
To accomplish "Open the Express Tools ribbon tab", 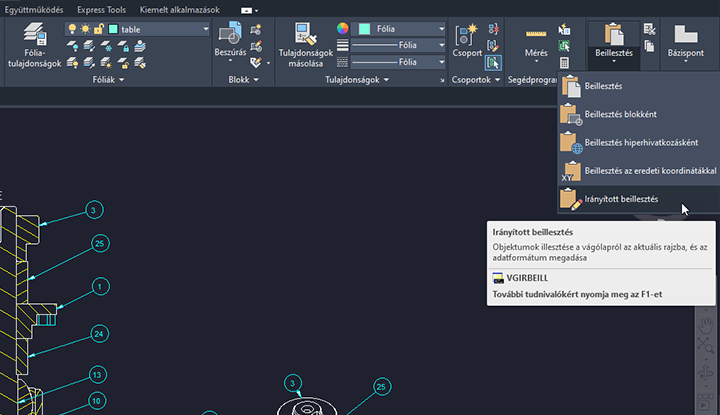I will [101, 10].
